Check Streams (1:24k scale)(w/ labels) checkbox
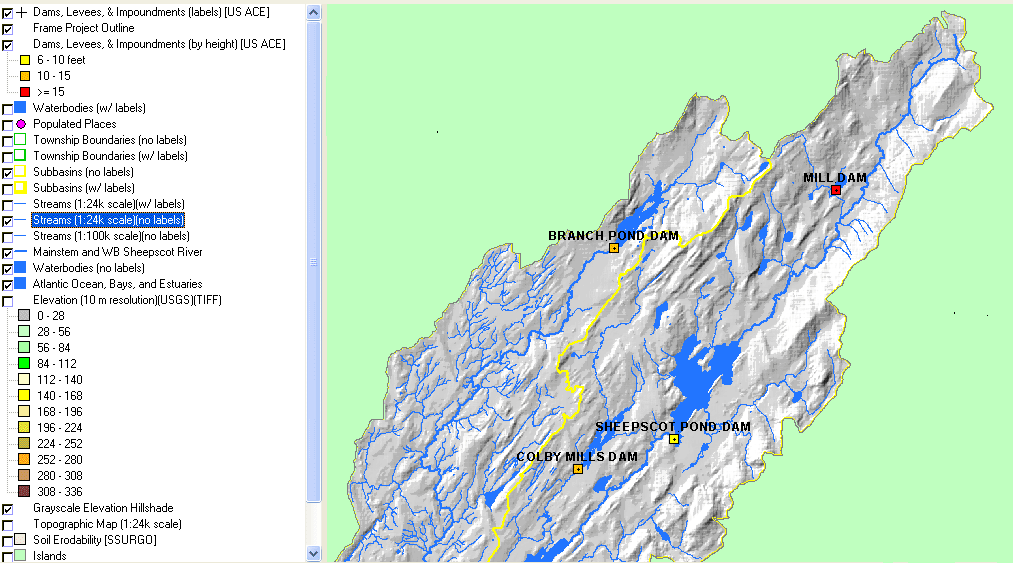Screen dimensions: 1013x563 coord(8,206)
